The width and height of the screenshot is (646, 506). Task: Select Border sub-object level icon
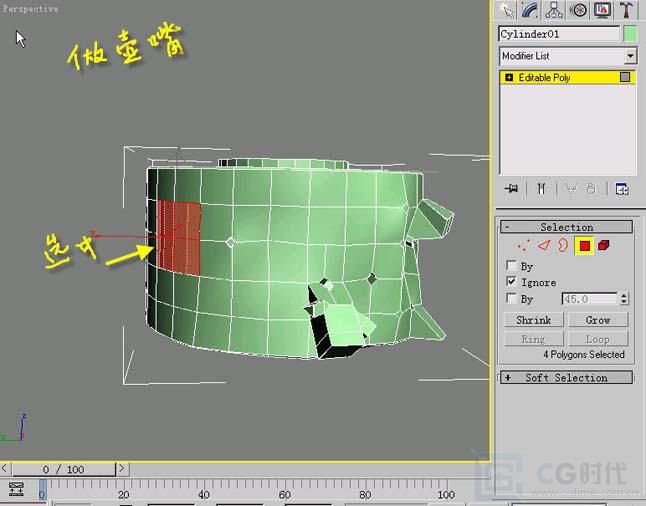(563, 245)
